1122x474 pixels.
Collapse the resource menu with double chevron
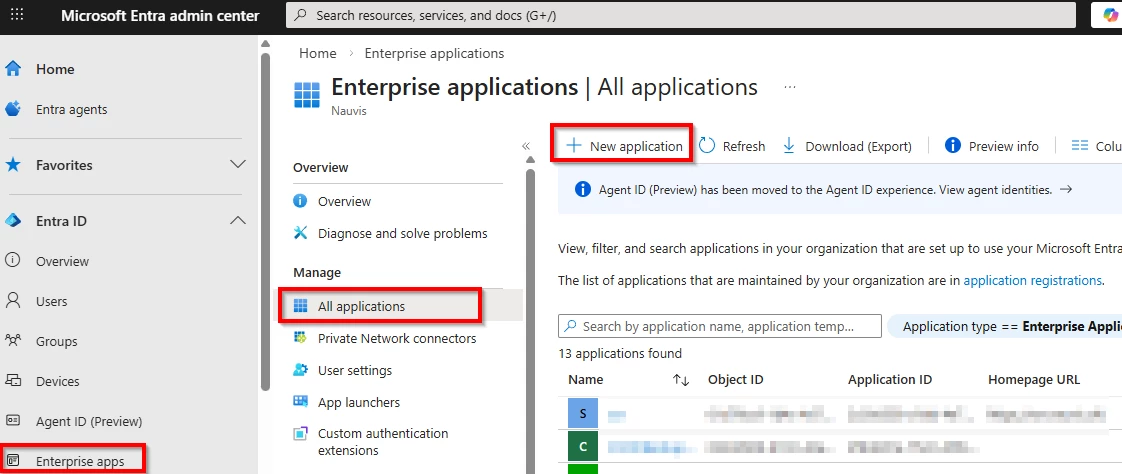[526, 146]
